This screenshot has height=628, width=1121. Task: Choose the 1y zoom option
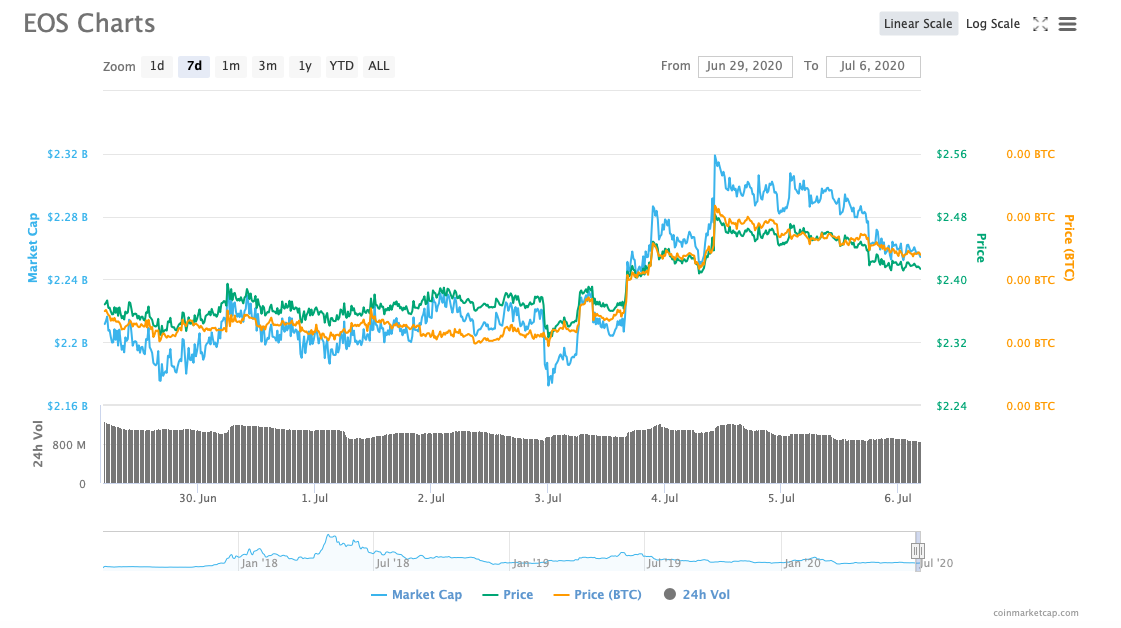pos(305,67)
